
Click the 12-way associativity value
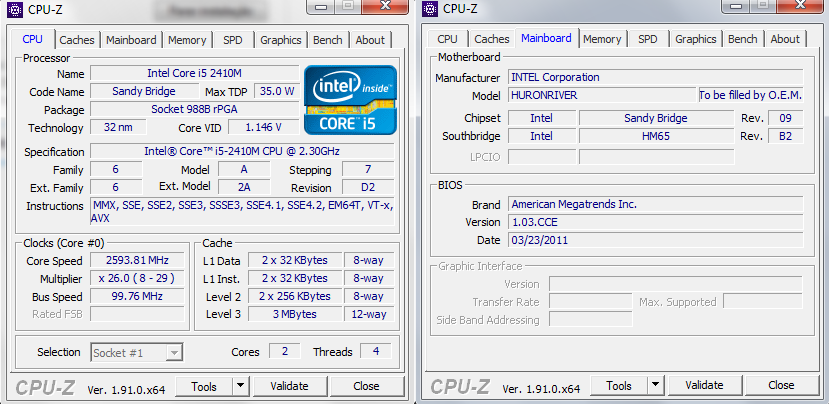[x=369, y=314]
